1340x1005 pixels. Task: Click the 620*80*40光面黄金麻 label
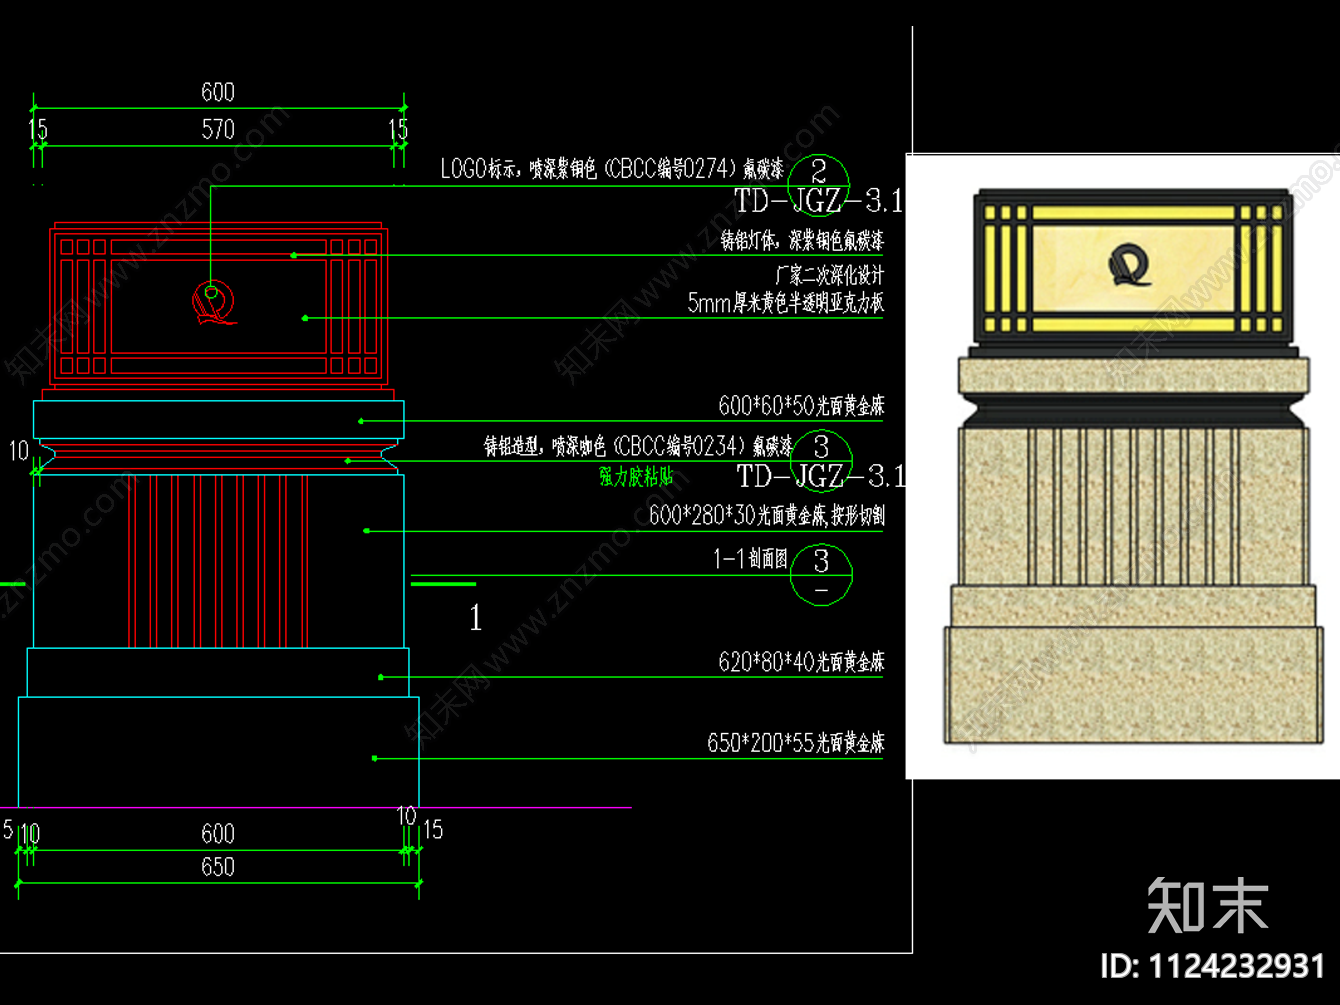[x=801, y=662]
